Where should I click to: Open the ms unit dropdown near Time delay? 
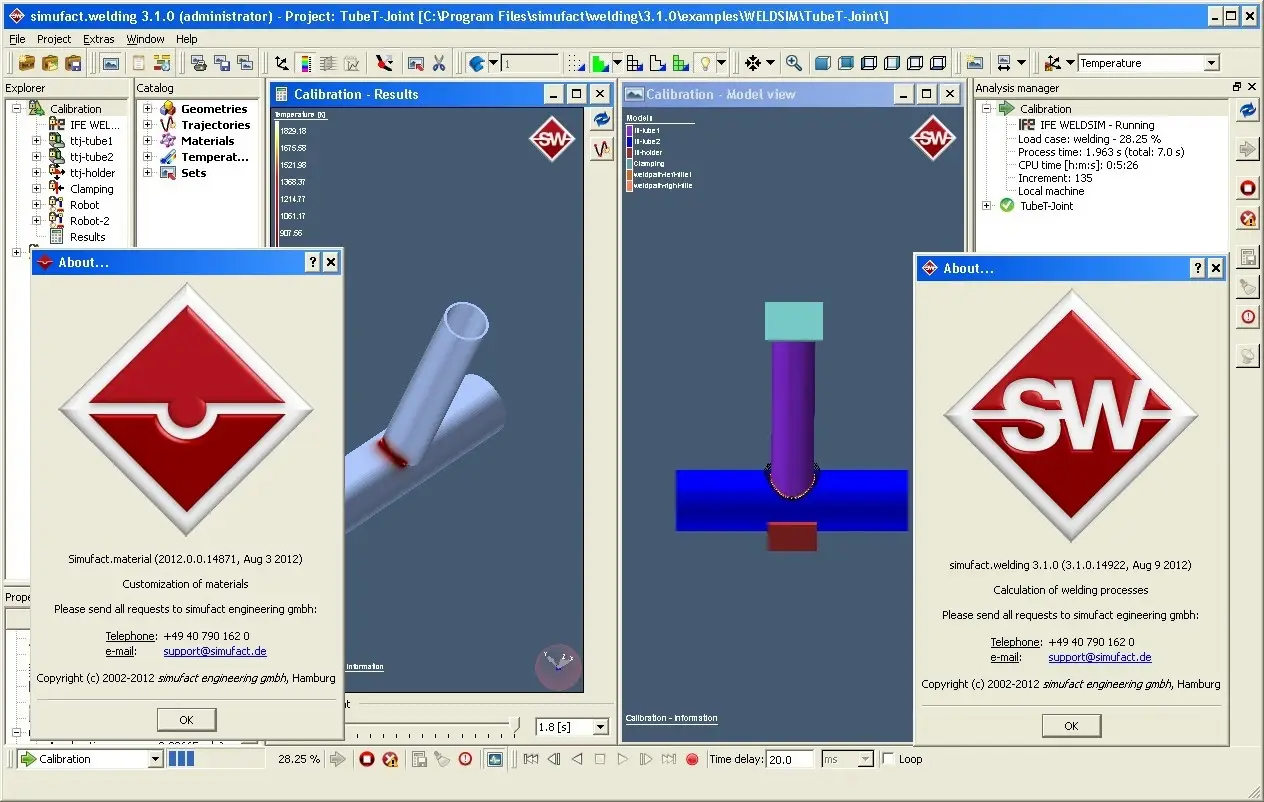[865, 759]
